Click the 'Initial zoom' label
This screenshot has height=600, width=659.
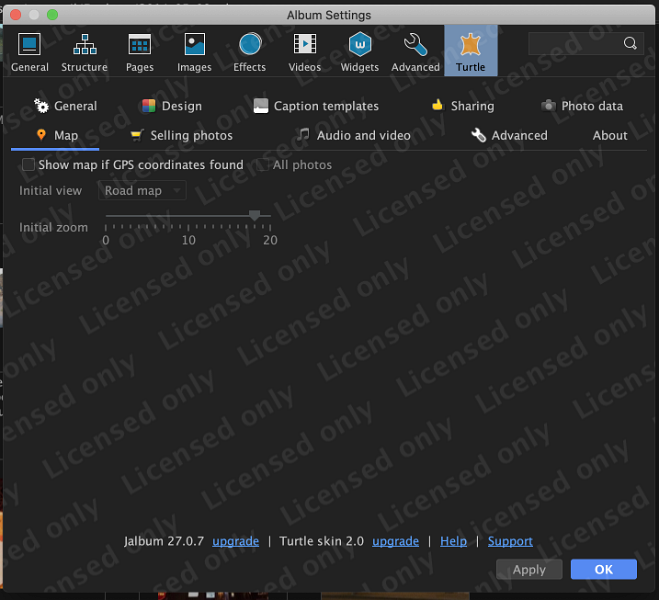53,227
